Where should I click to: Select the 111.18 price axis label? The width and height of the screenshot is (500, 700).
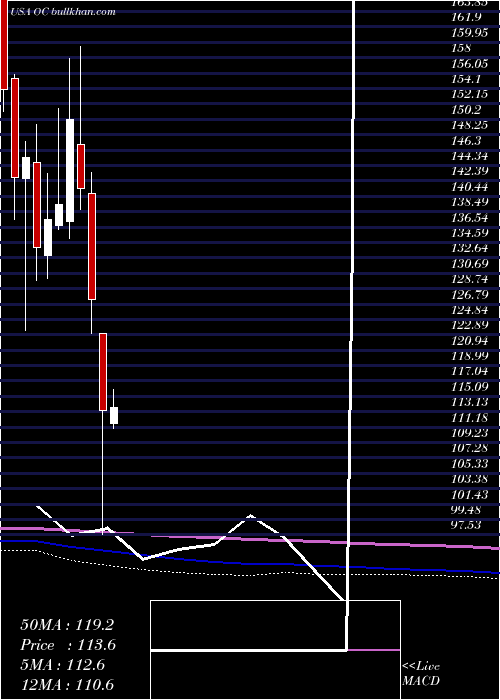click(470, 417)
